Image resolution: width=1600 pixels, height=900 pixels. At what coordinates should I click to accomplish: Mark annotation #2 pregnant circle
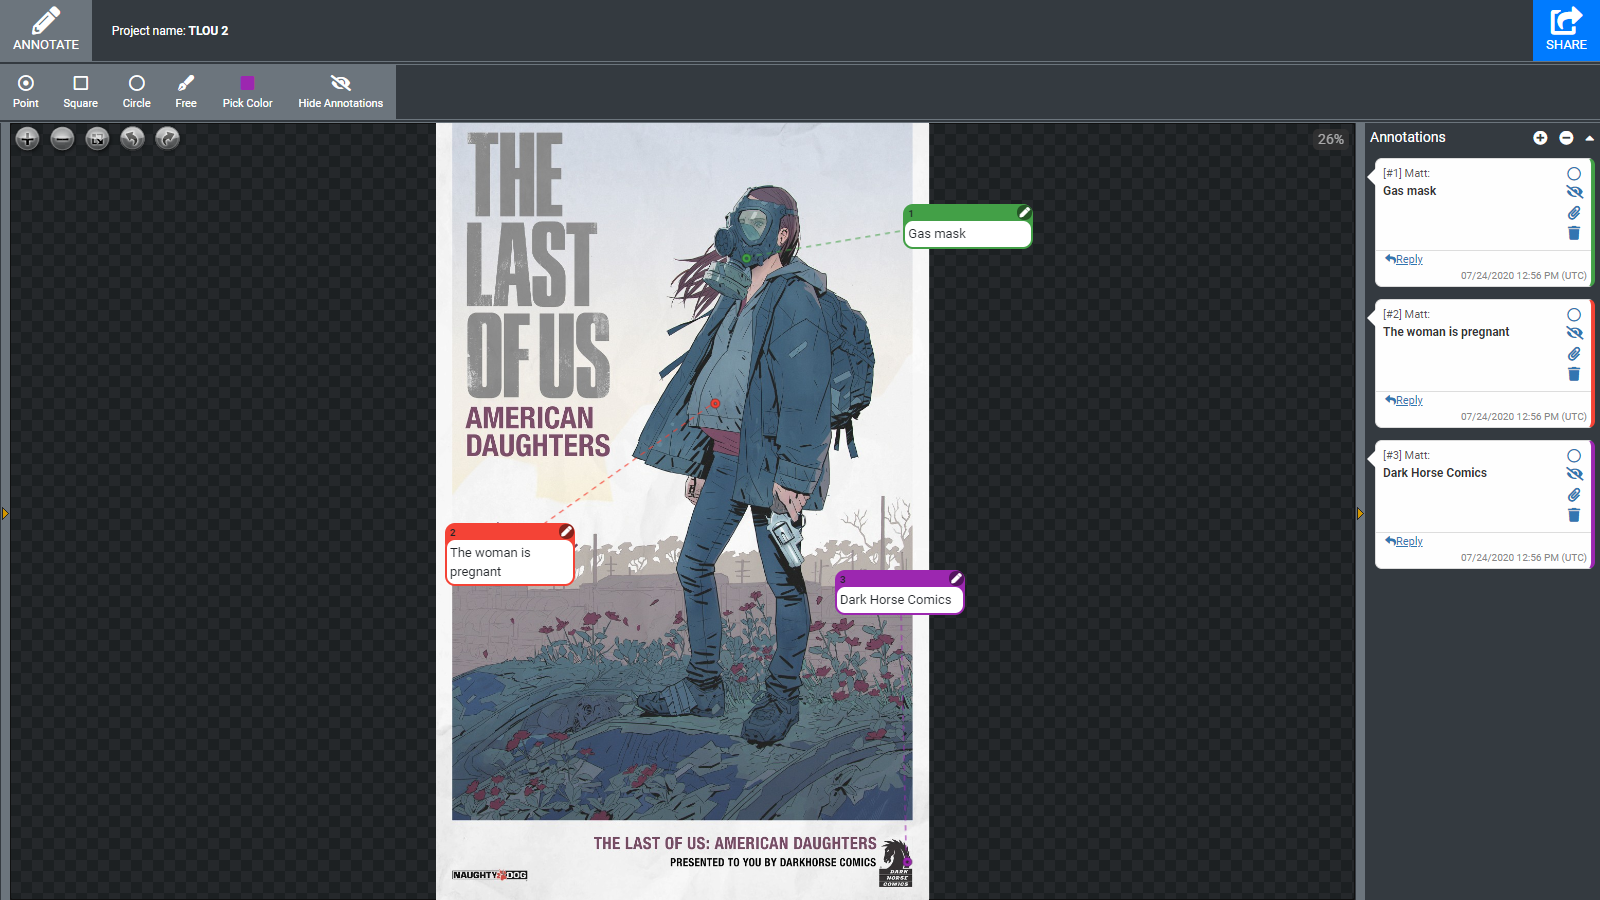pos(1574,315)
